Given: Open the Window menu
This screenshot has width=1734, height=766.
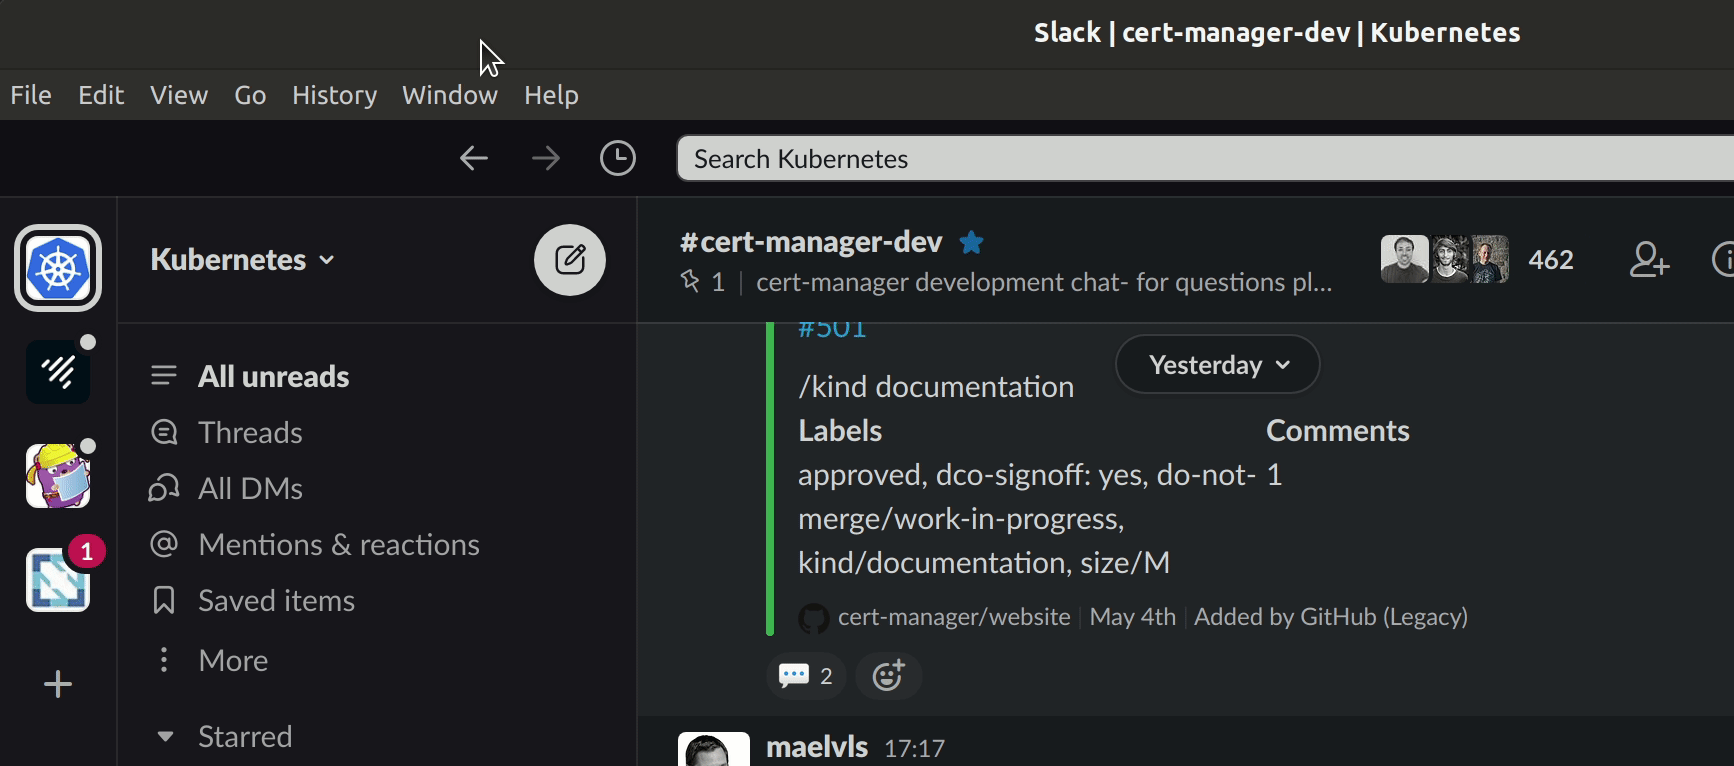Looking at the screenshot, I should click(x=449, y=95).
